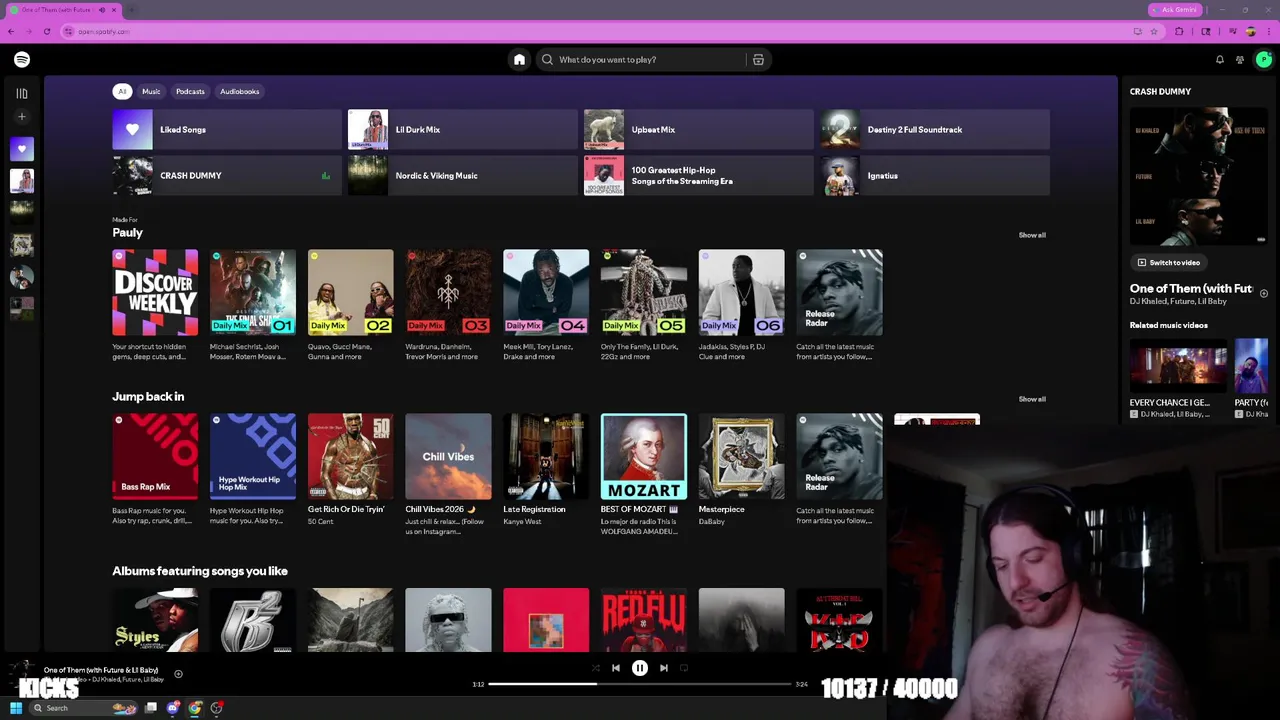Open the Chrome three-dot menu
The height and width of the screenshot is (720, 1280).
click(1269, 31)
